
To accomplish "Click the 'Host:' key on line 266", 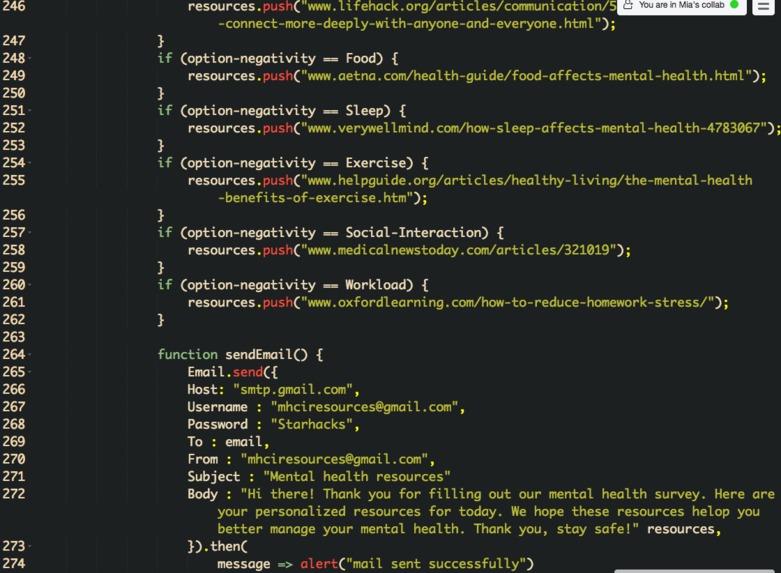I will click(x=206, y=390).
